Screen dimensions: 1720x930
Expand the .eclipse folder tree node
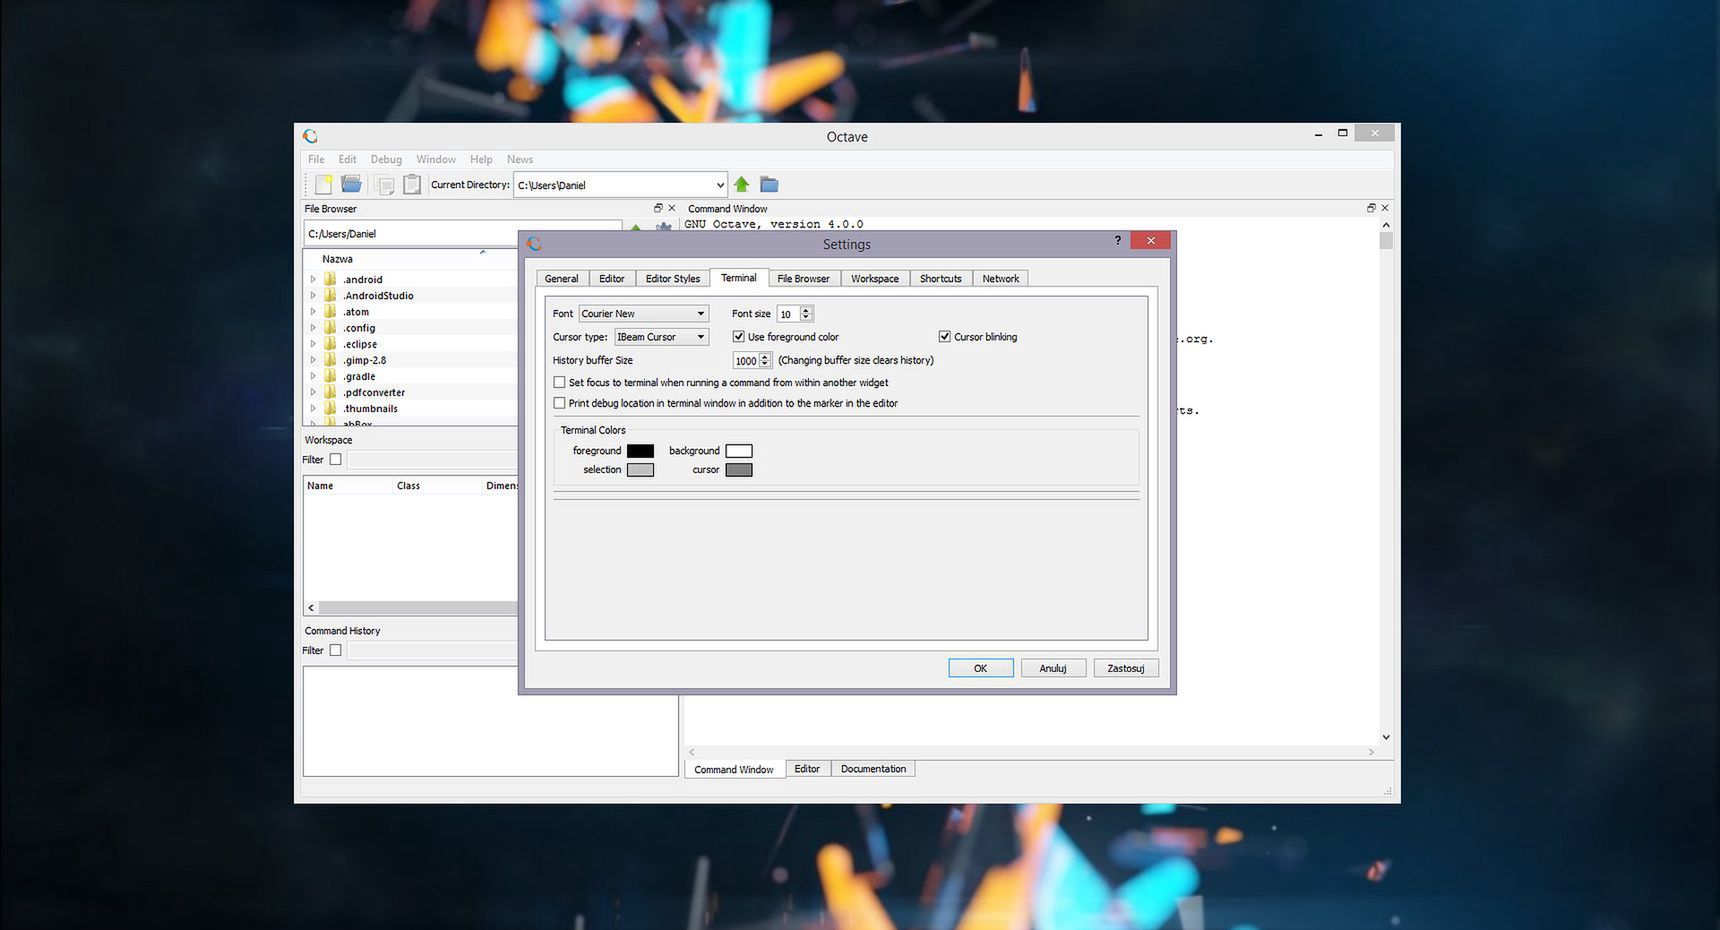pos(313,344)
